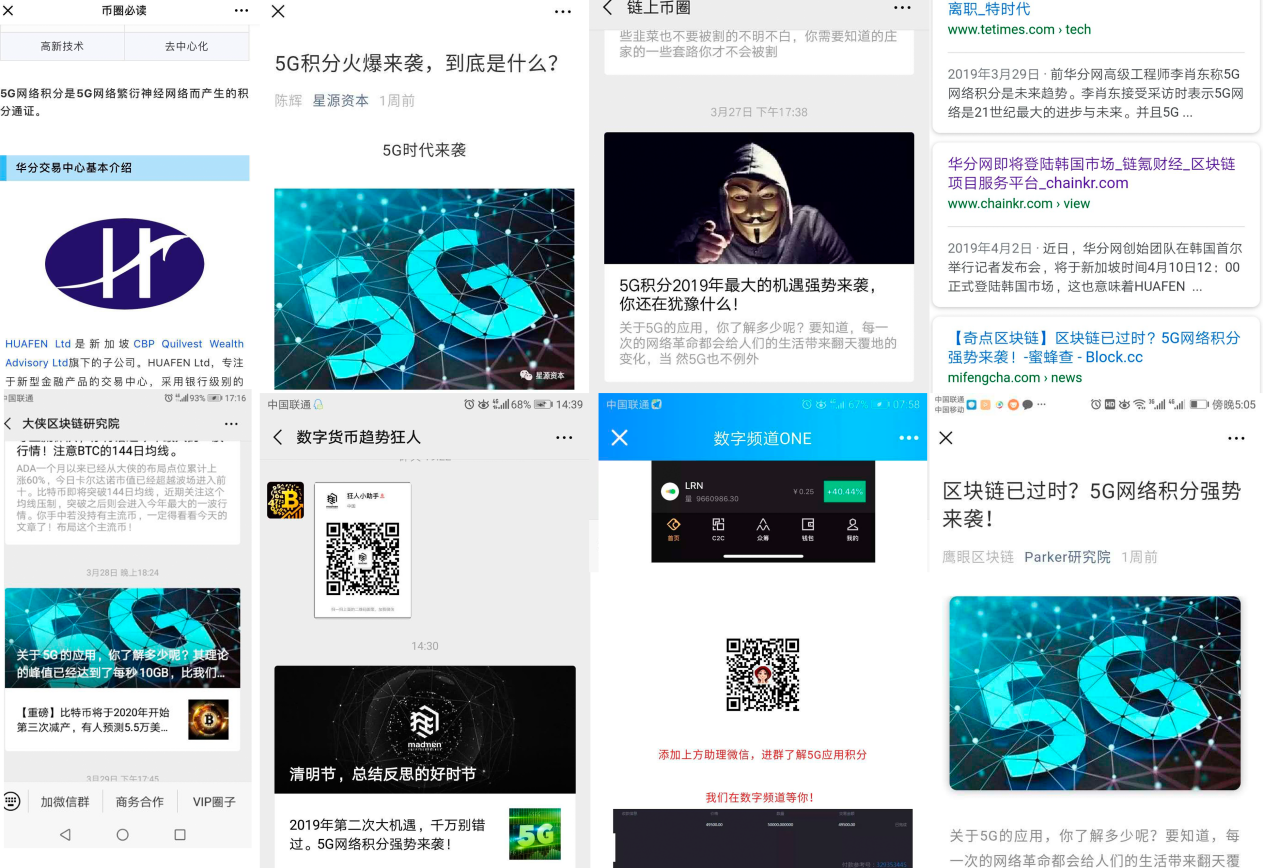
Task: Open the more menu in 数字货币趋势狂人
Action: (x=564, y=437)
